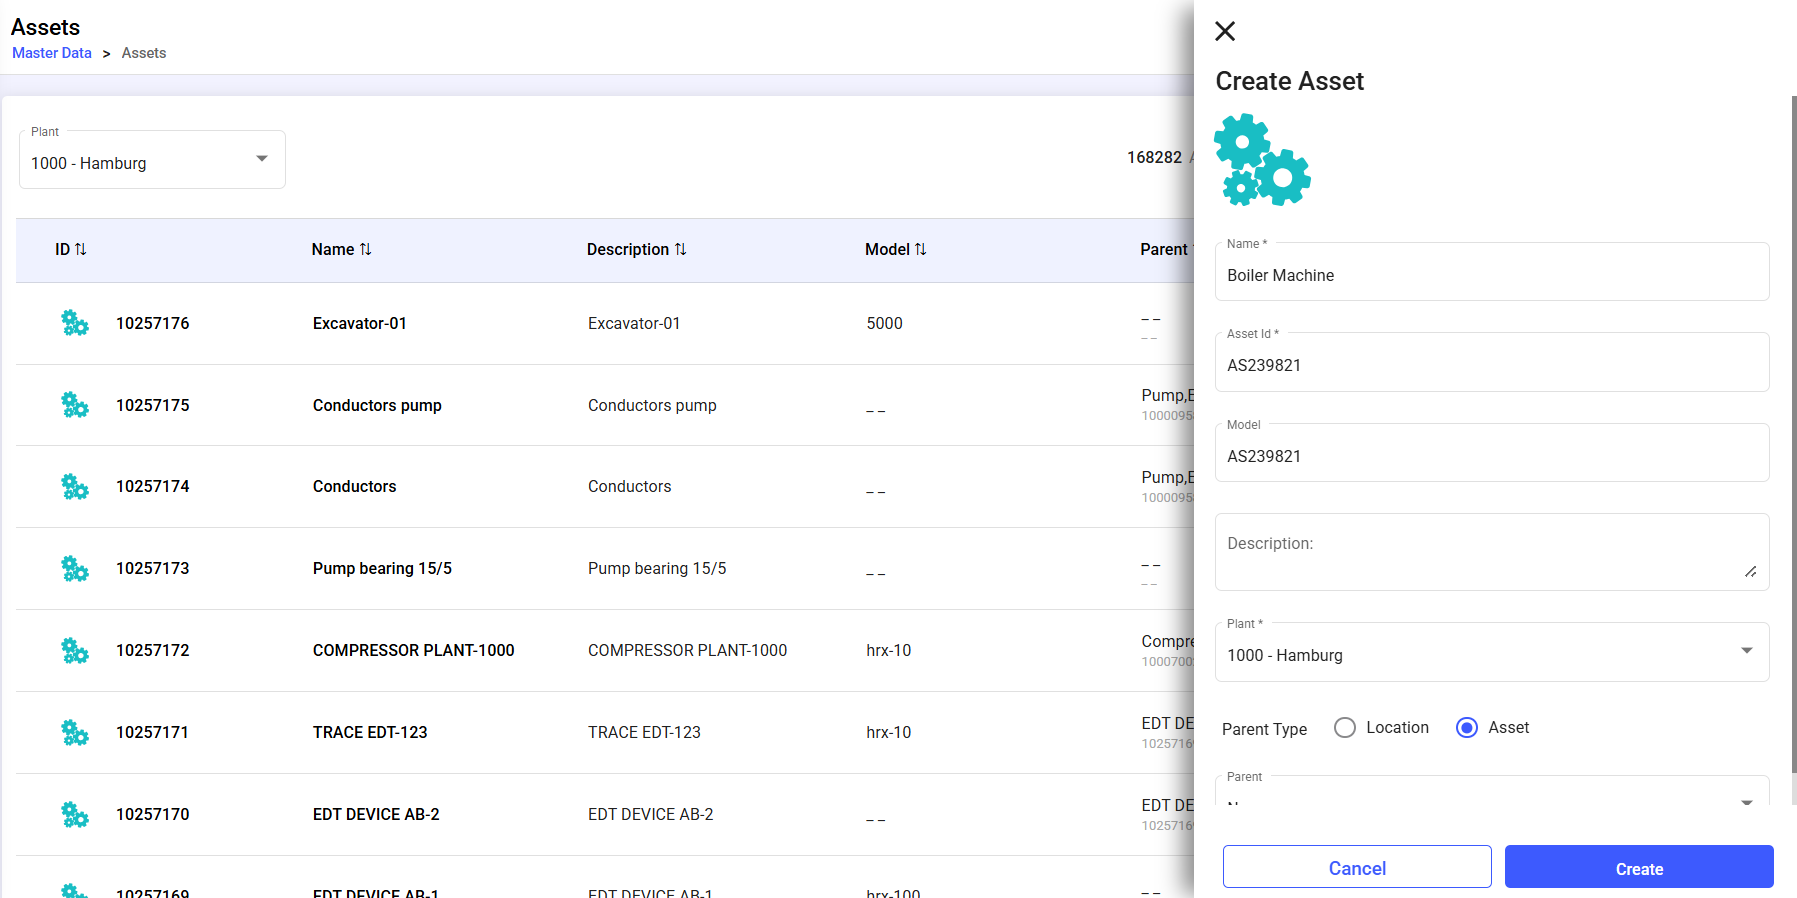Select Location as parent type
The width and height of the screenshot is (1797, 898).
pos(1345,728)
